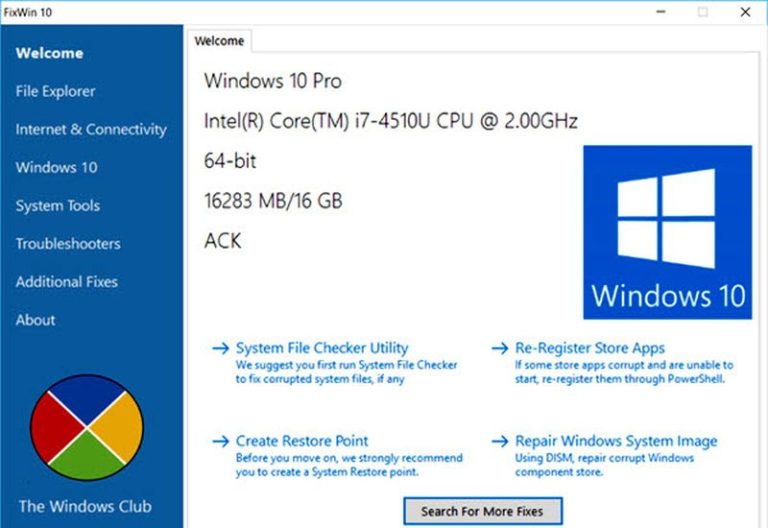Minimize the FixWin 10 window

[661, 12]
